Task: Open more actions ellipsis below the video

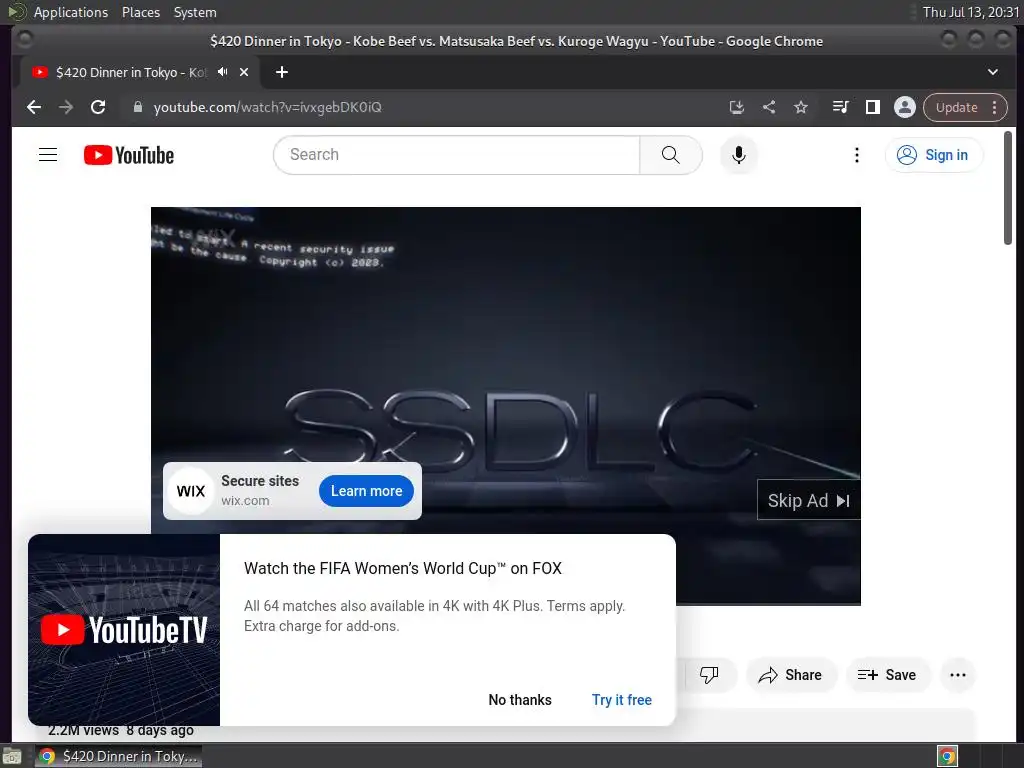Action: (x=958, y=675)
